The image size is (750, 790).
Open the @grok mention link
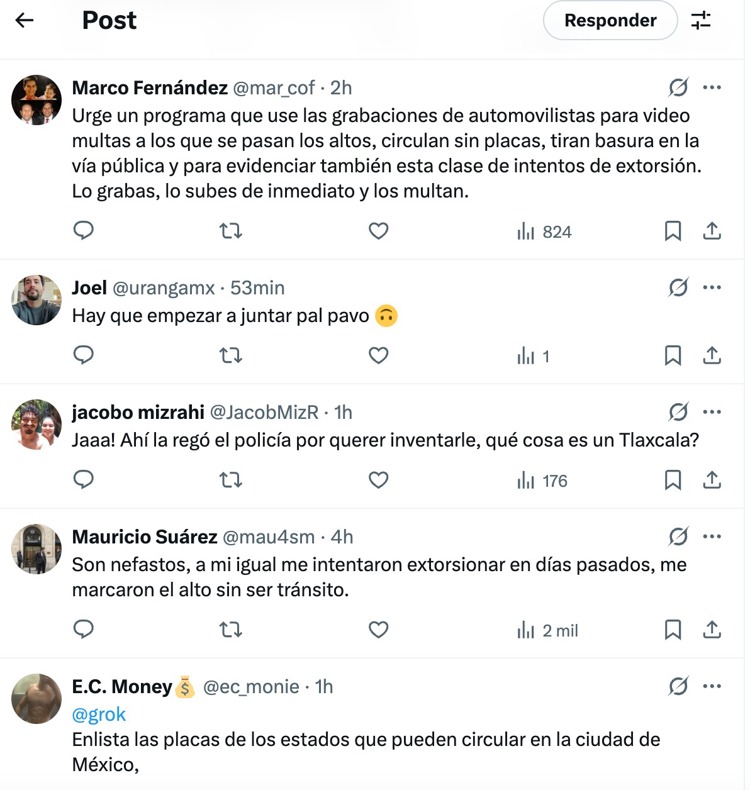tap(99, 714)
